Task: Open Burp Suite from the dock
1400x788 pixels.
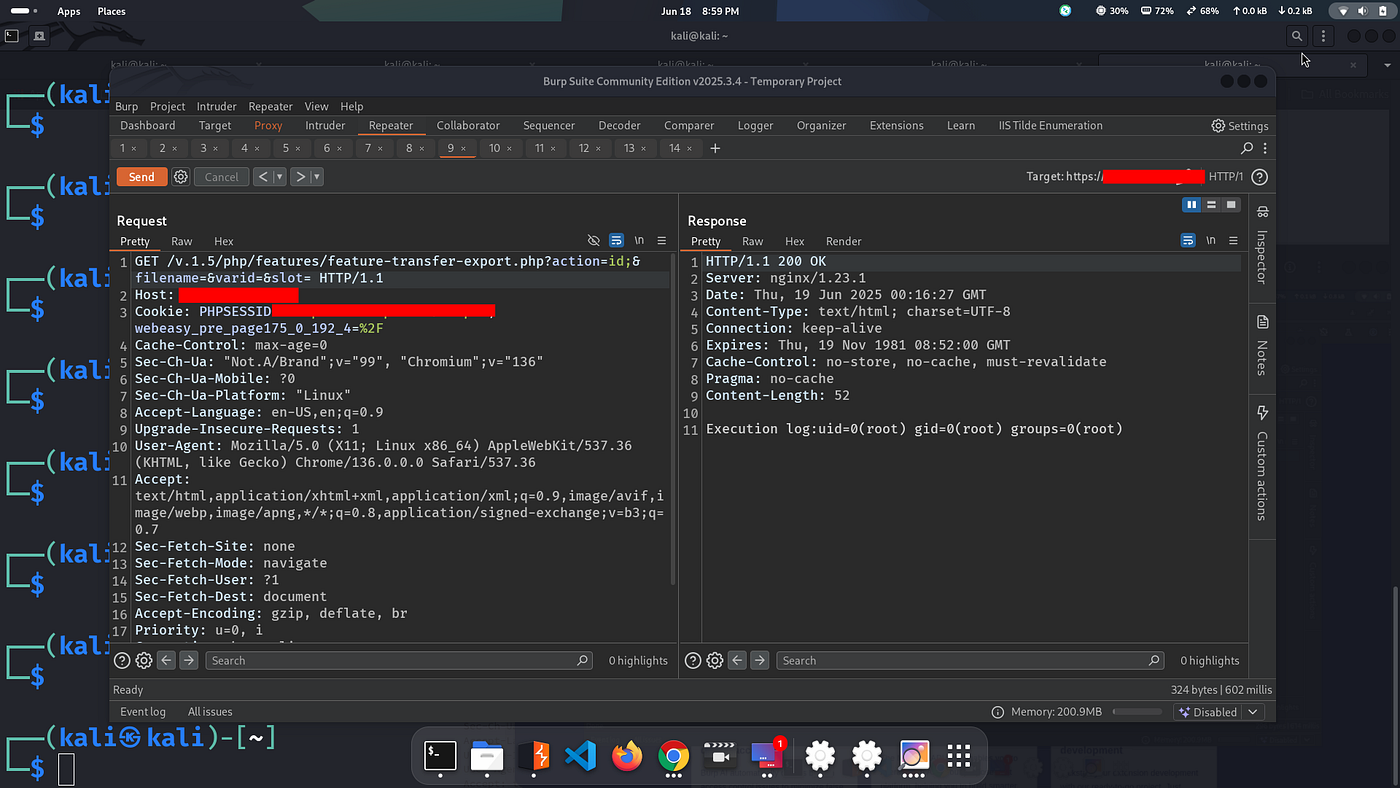Action: coord(535,756)
